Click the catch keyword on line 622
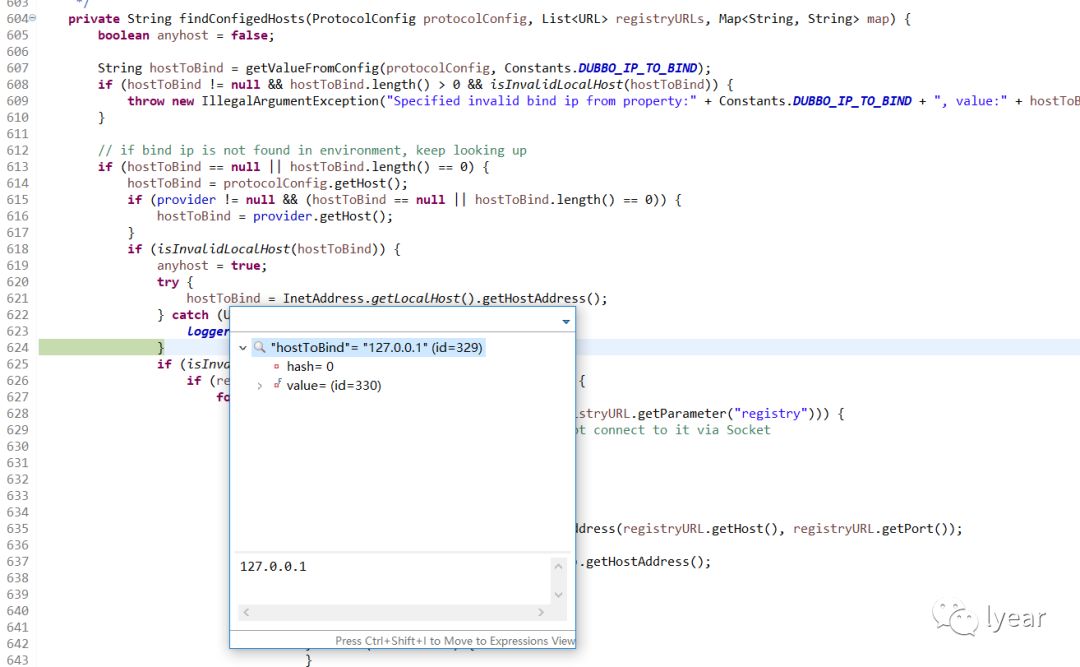 pos(190,315)
